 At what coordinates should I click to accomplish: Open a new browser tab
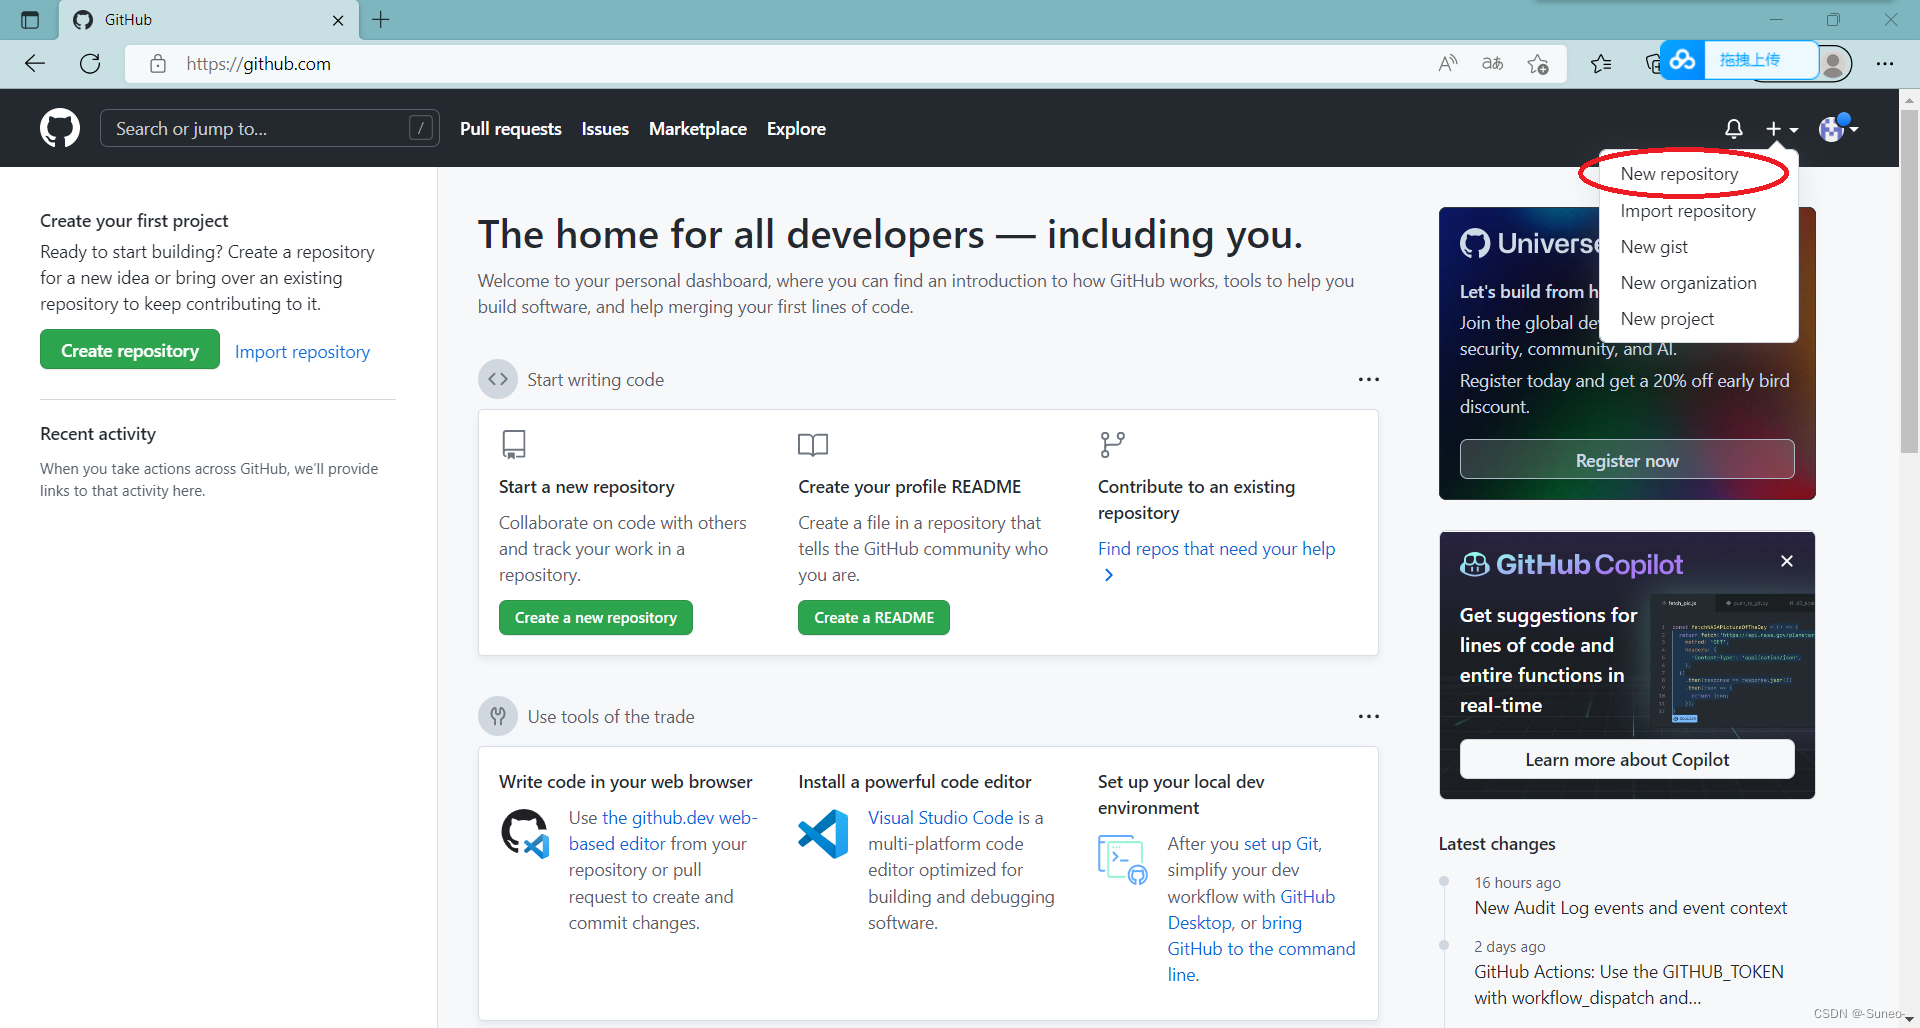[381, 19]
